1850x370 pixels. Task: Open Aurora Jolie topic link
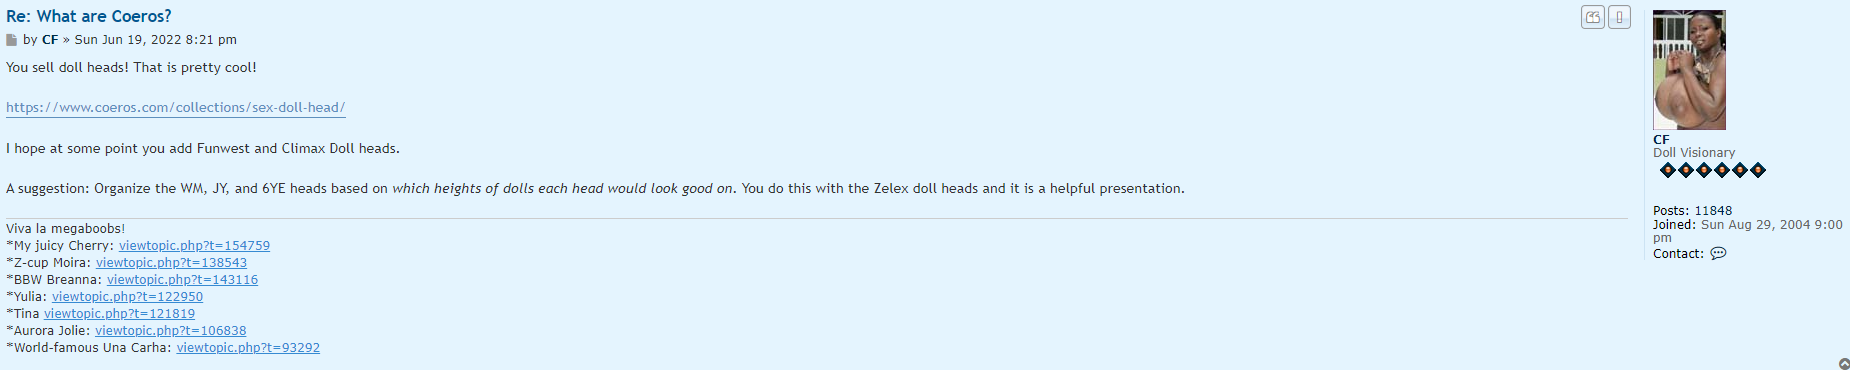[170, 331]
